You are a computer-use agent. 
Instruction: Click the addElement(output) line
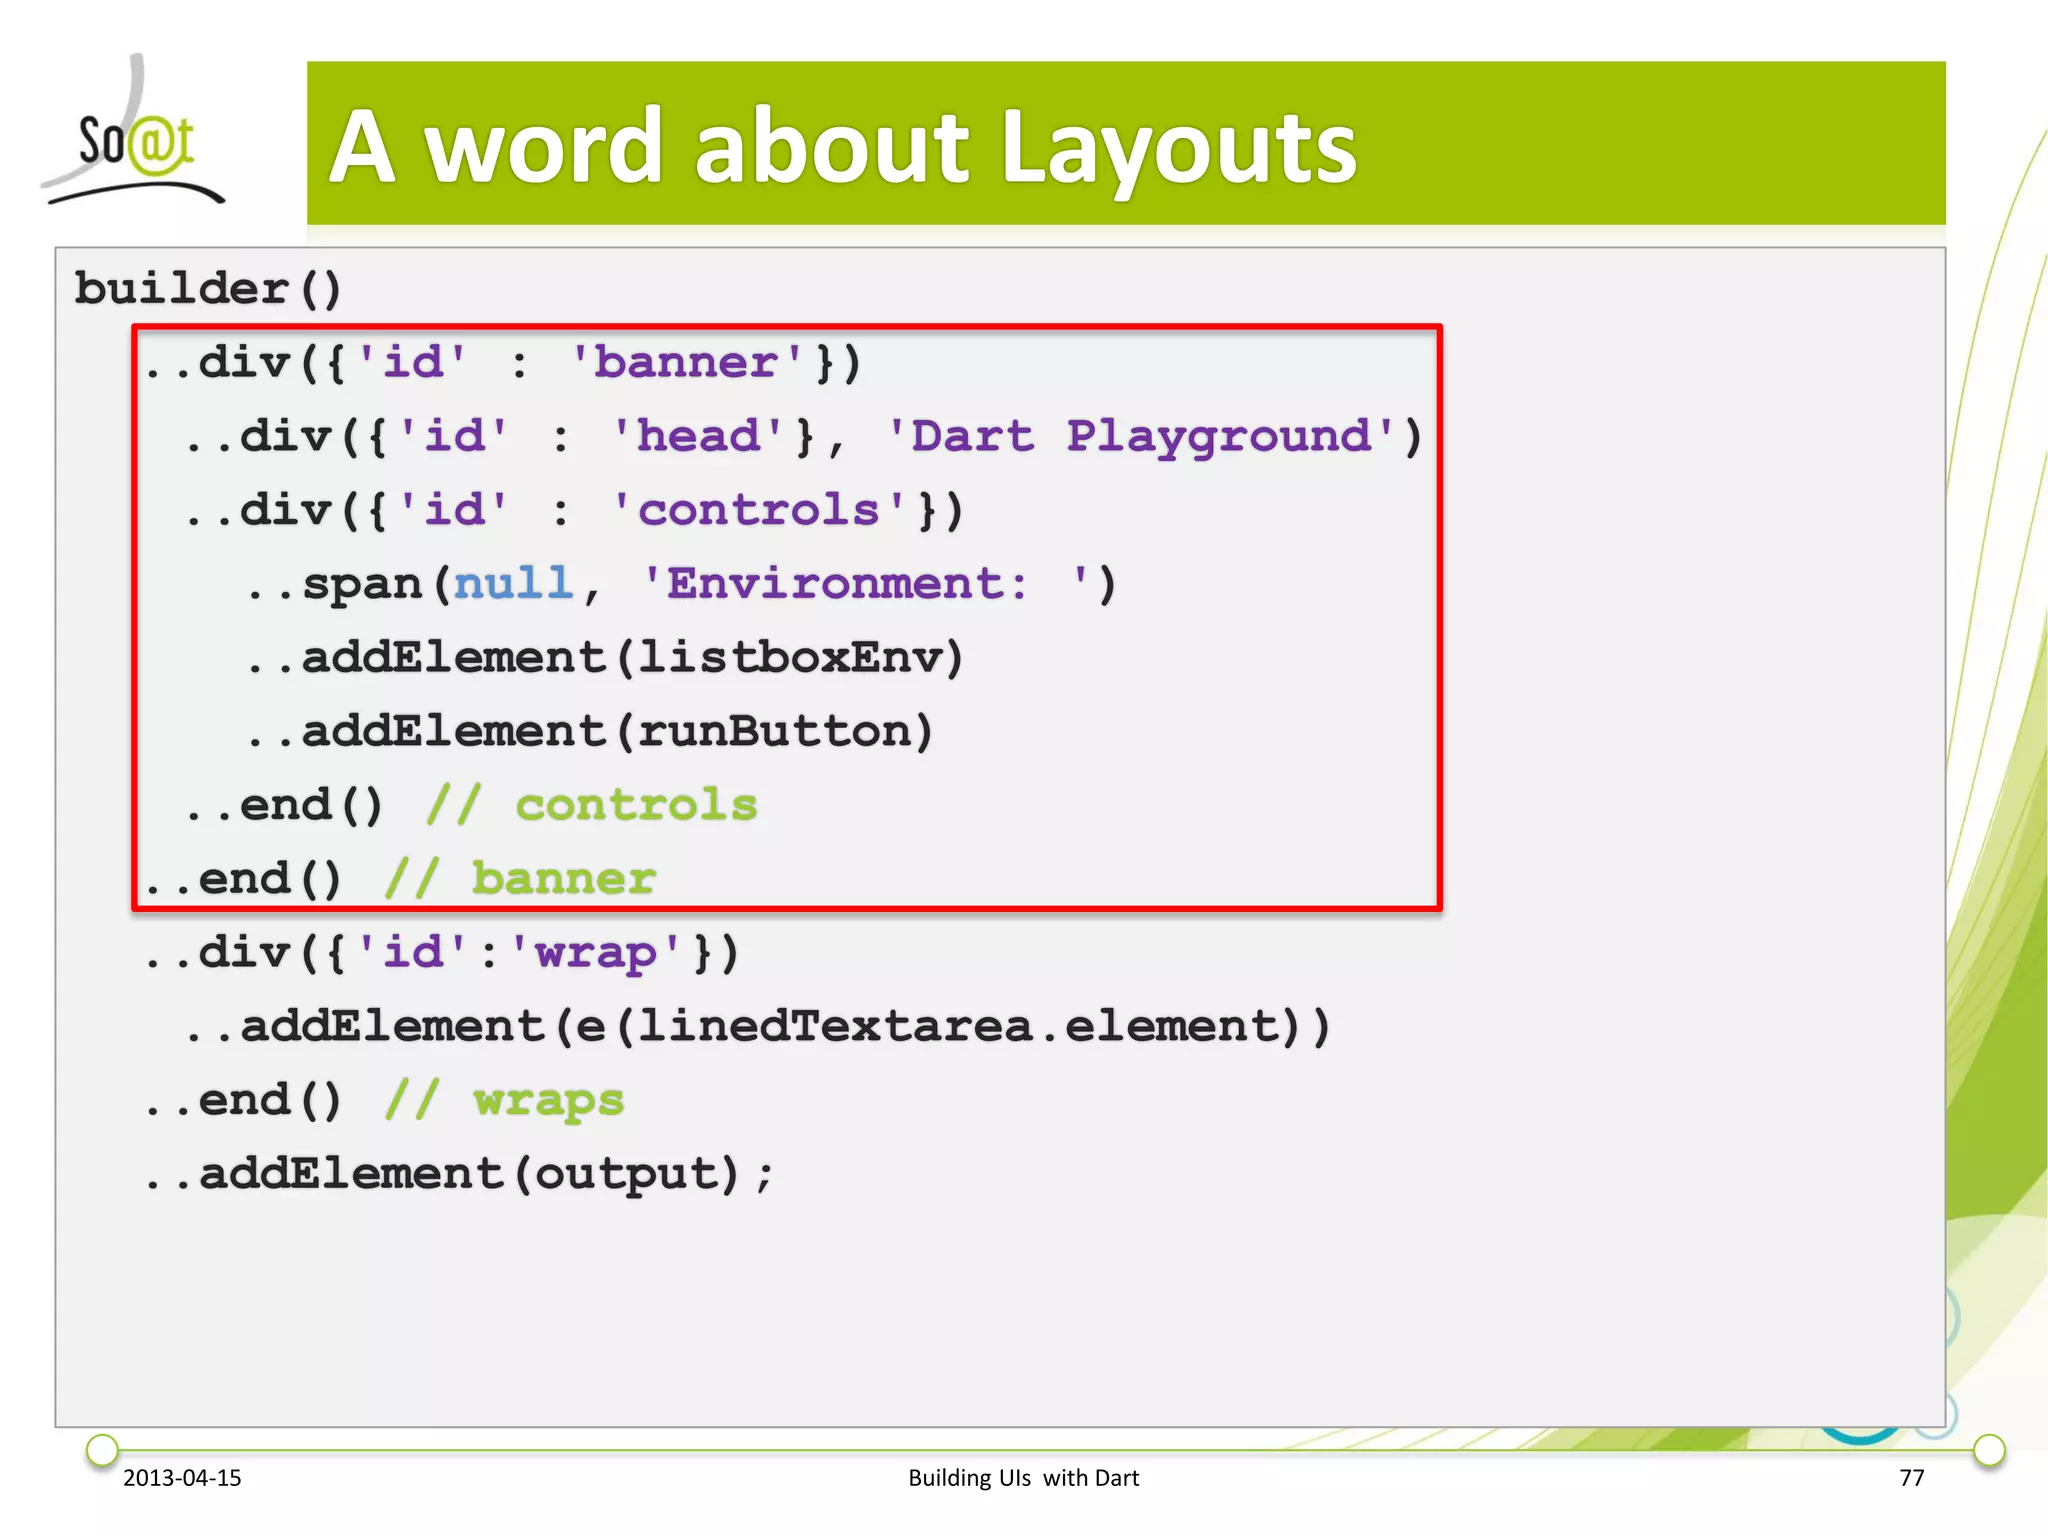point(460,1174)
